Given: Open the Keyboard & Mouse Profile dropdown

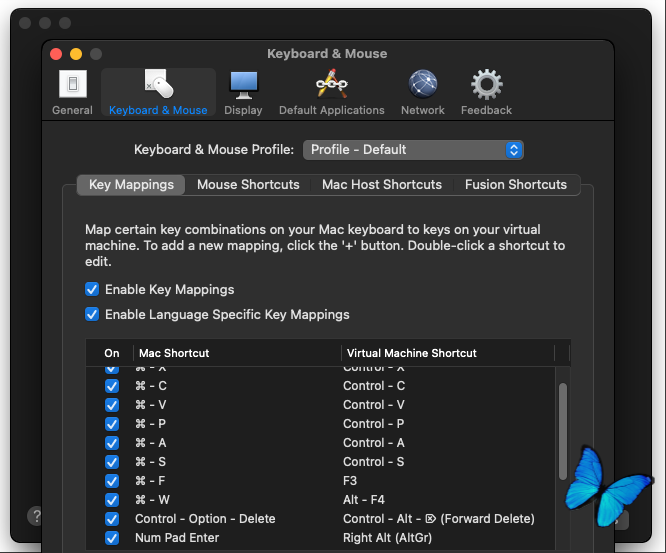Looking at the screenshot, I should pyautogui.click(x=413, y=150).
